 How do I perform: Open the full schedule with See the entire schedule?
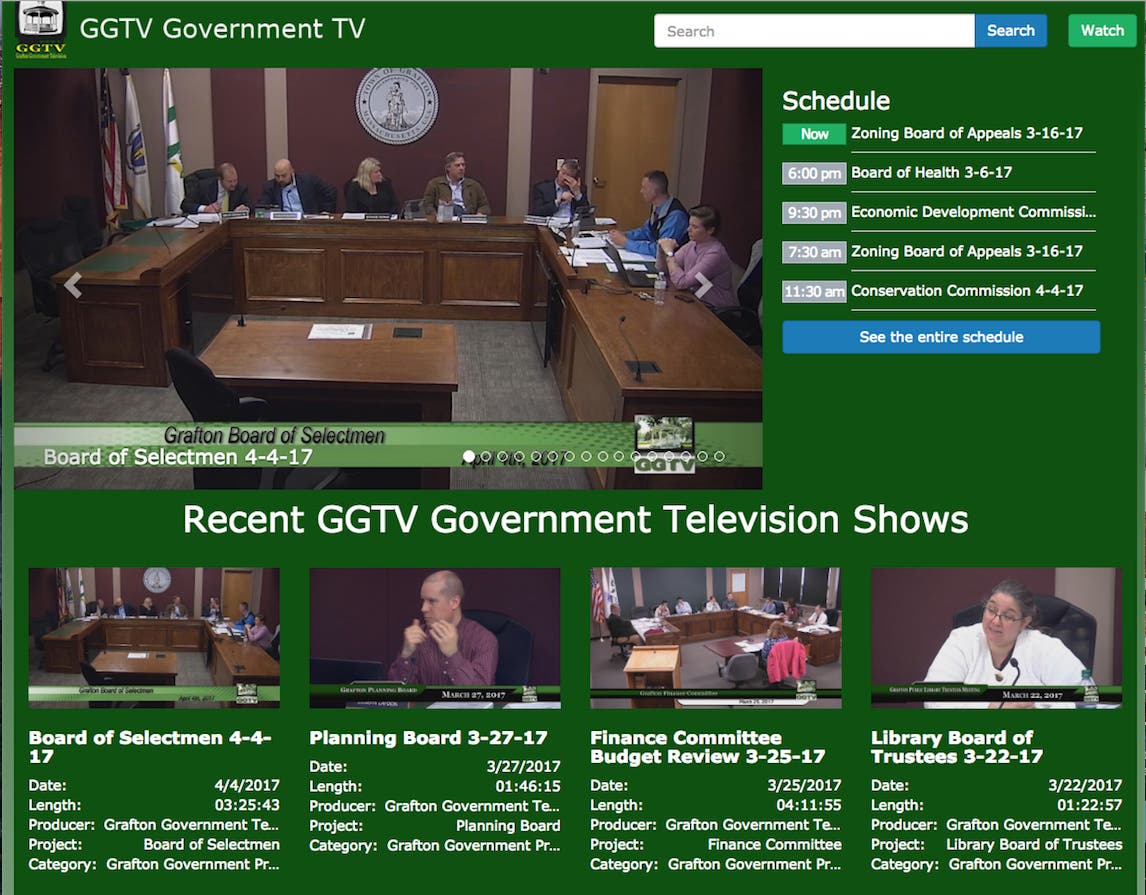pyautogui.click(x=940, y=337)
